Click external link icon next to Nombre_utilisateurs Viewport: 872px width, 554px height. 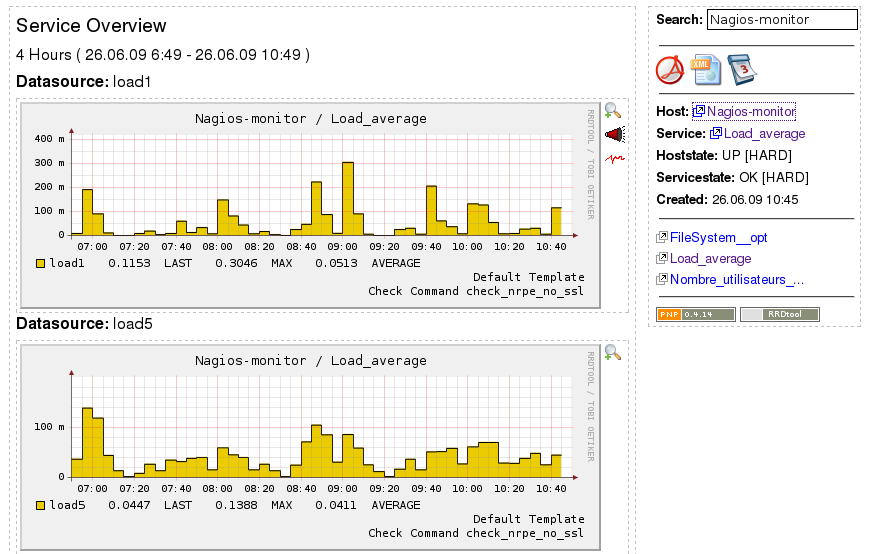pyautogui.click(x=662, y=279)
